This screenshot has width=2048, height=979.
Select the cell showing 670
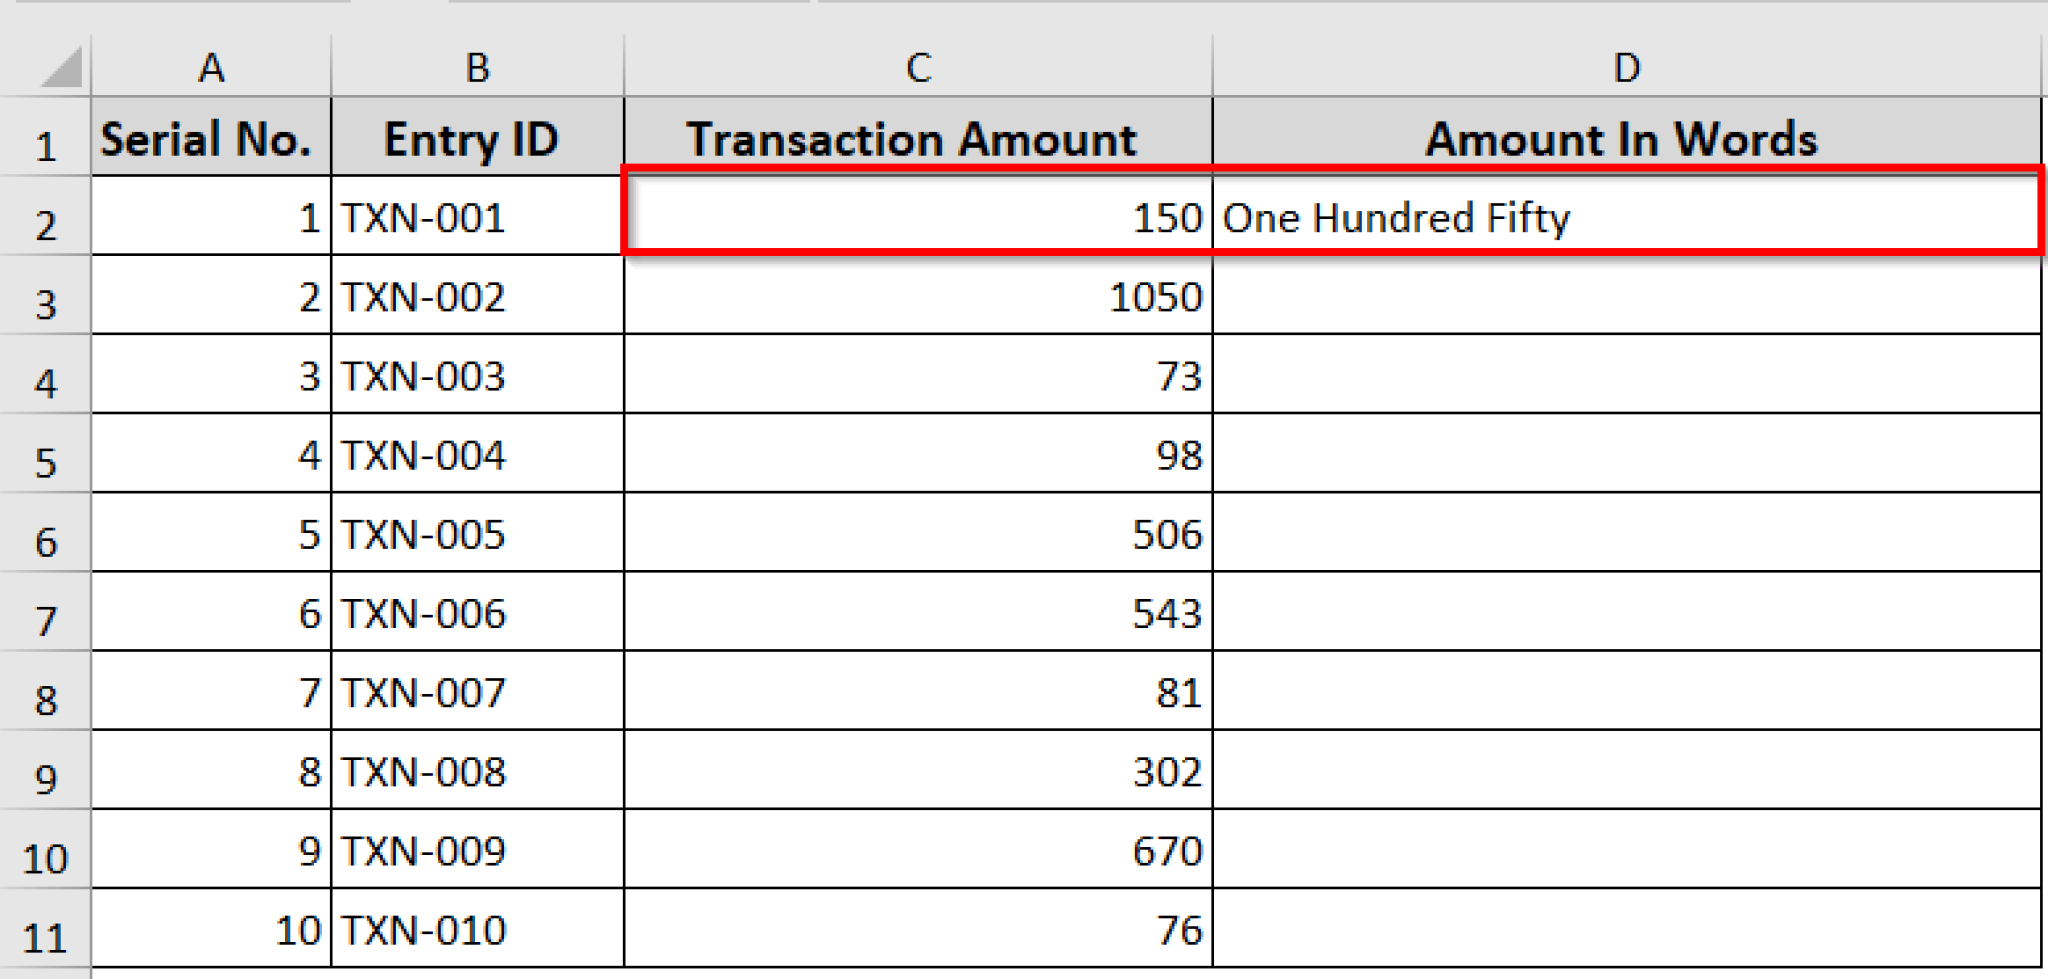click(915, 851)
